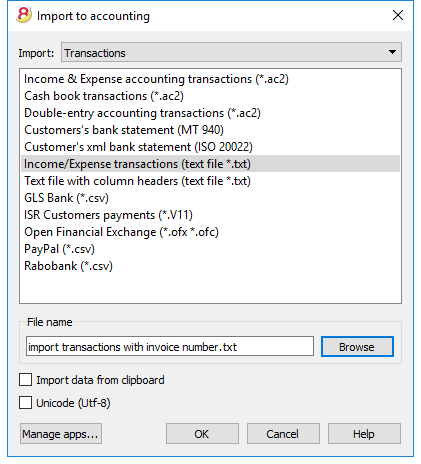Close the Import to accounting dialog

coord(398,15)
